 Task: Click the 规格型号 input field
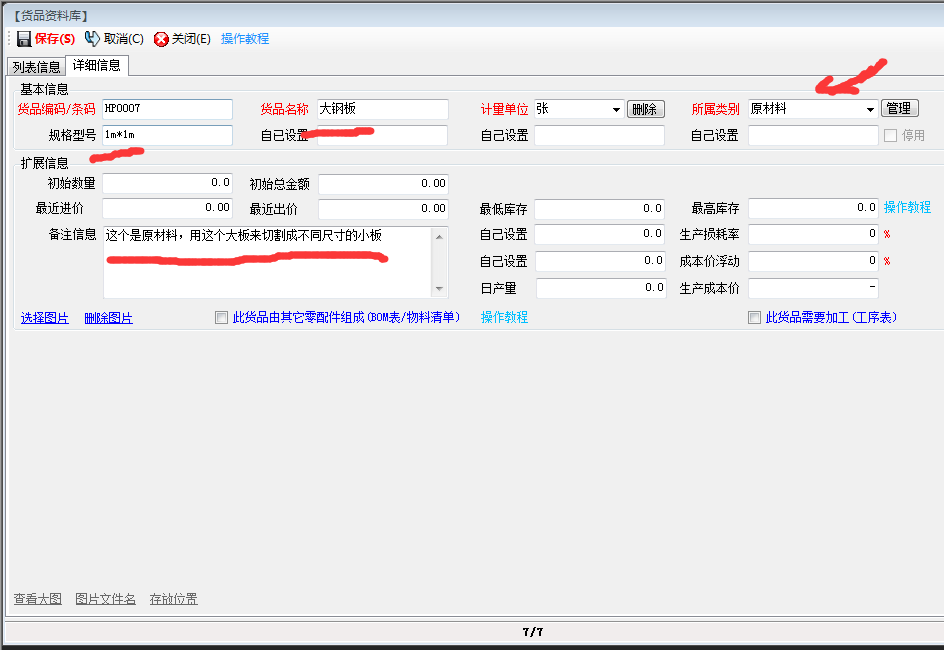tap(167, 135)
